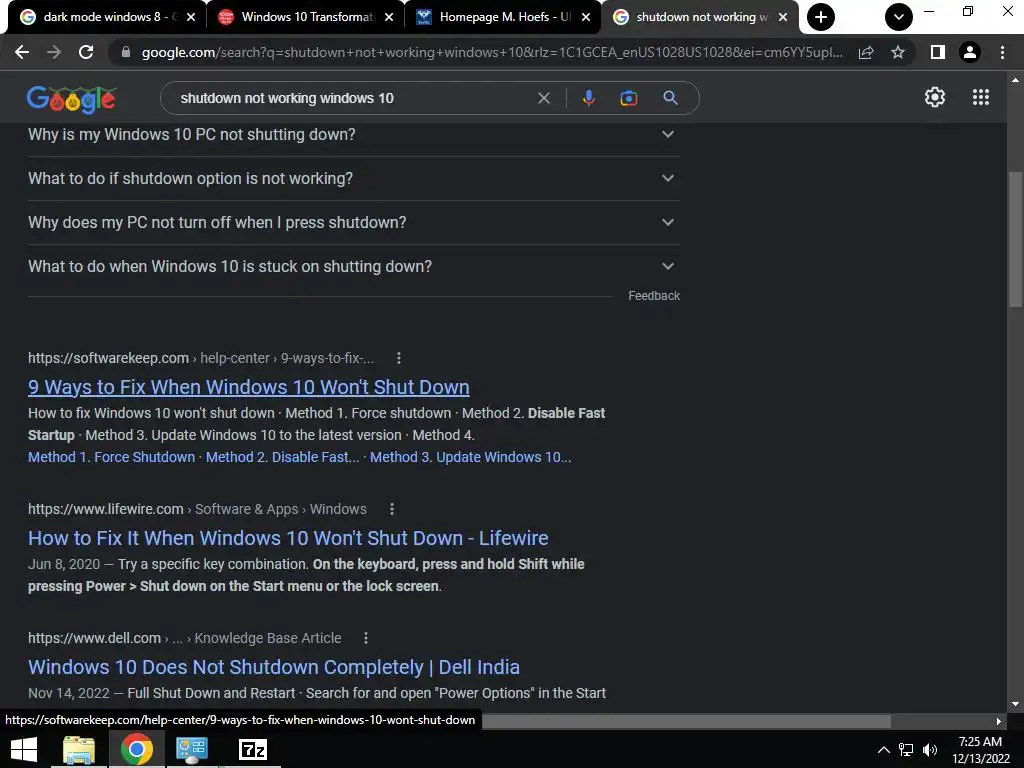
Task: Click the address bar URL
Action: [x=492, y=52]
